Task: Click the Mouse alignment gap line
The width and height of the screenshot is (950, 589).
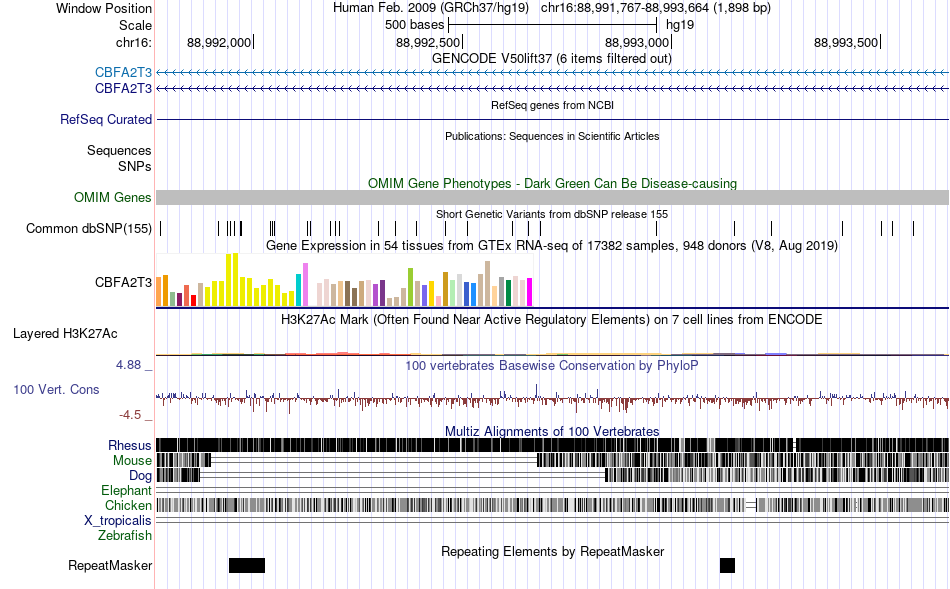Action: (x=374, y=460)
